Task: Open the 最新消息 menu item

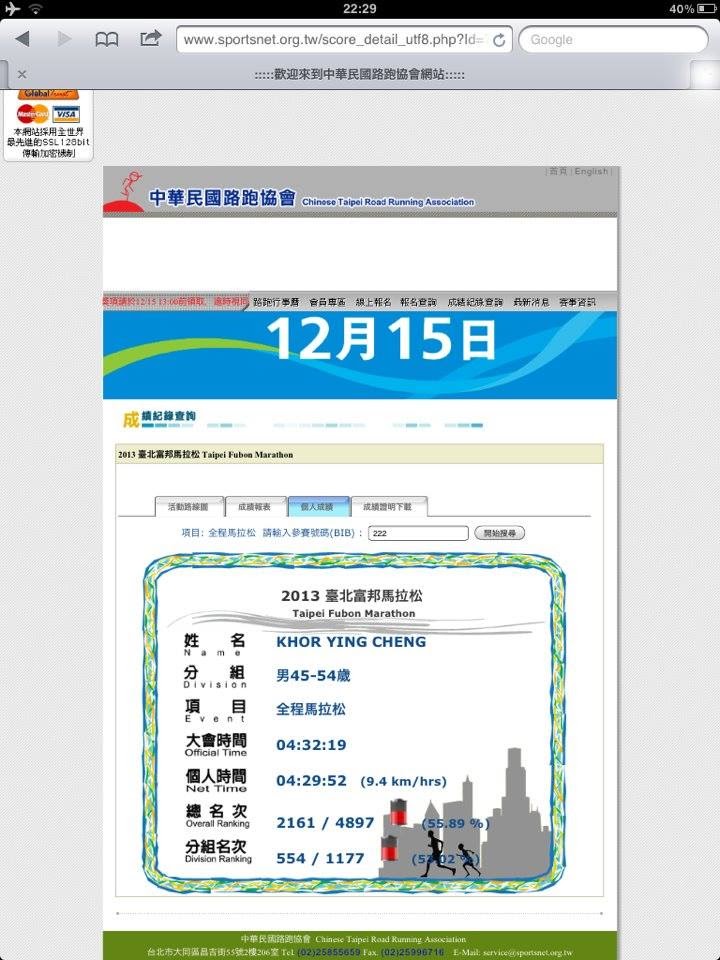Action: click(531, 302)
